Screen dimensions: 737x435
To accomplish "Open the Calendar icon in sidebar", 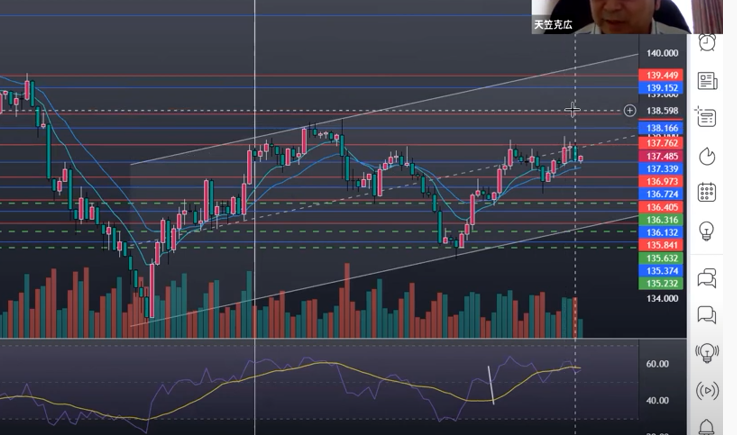I will click(707, 192).
